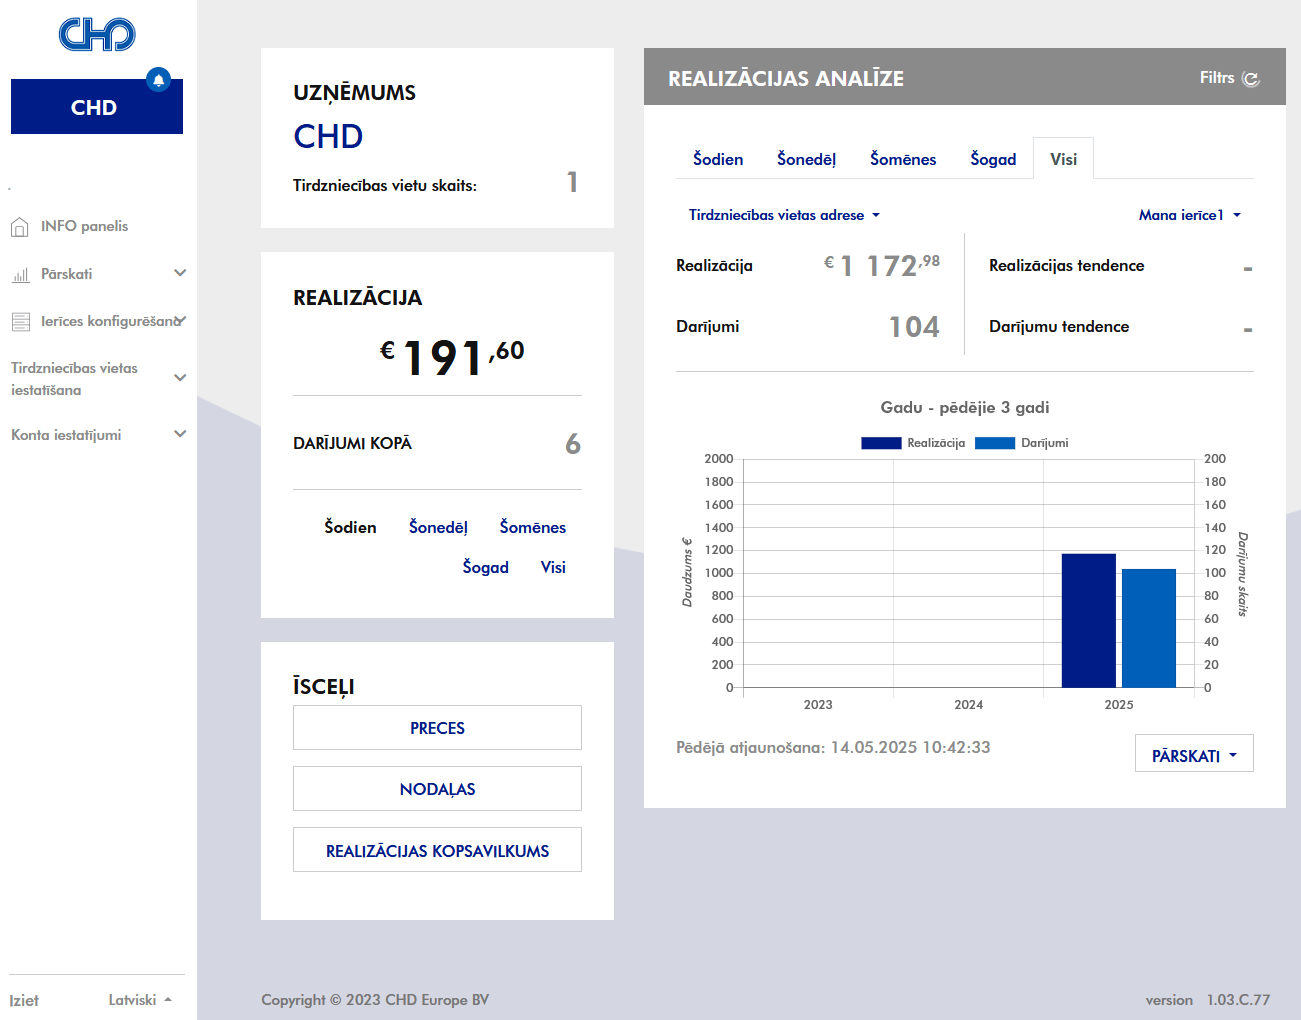
Task: Open the Mana ierīce1 dropdown
Action: pos(1189,215)
